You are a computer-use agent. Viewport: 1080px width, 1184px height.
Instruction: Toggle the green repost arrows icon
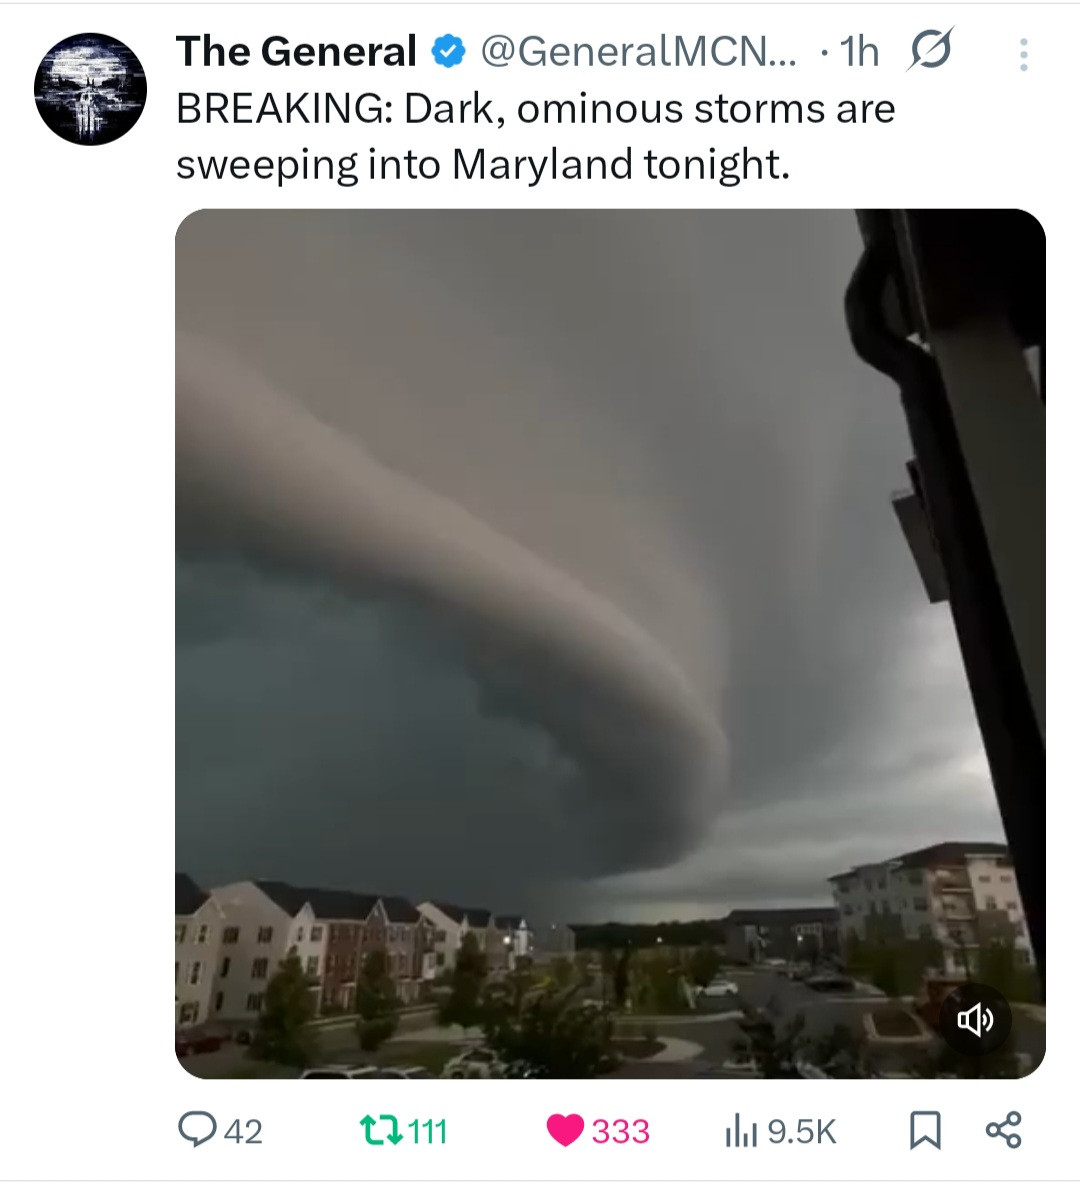pyautogui.click(x=380, y=1130)
